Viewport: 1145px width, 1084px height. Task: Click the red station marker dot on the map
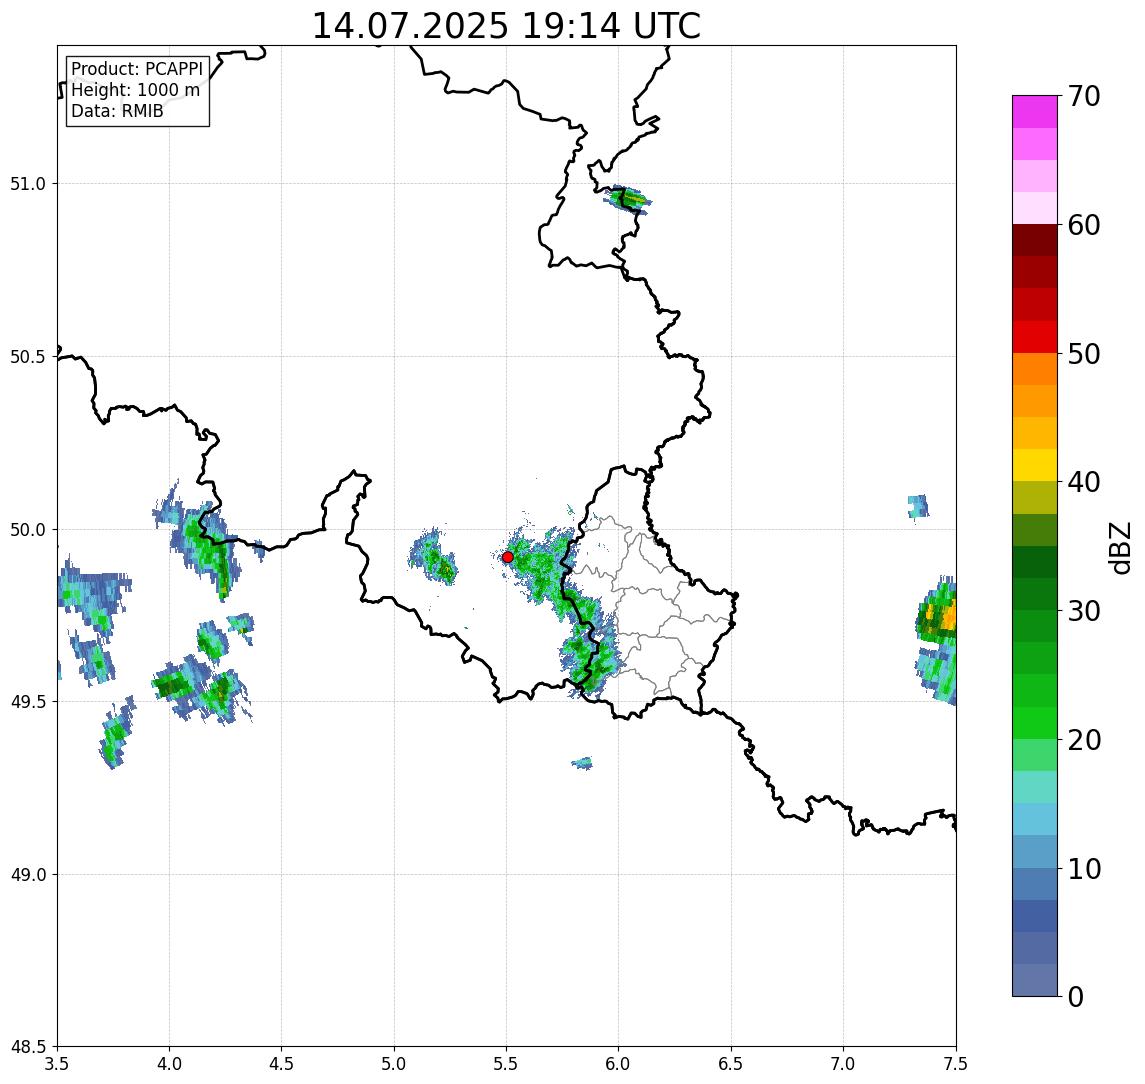click(508, 557)
